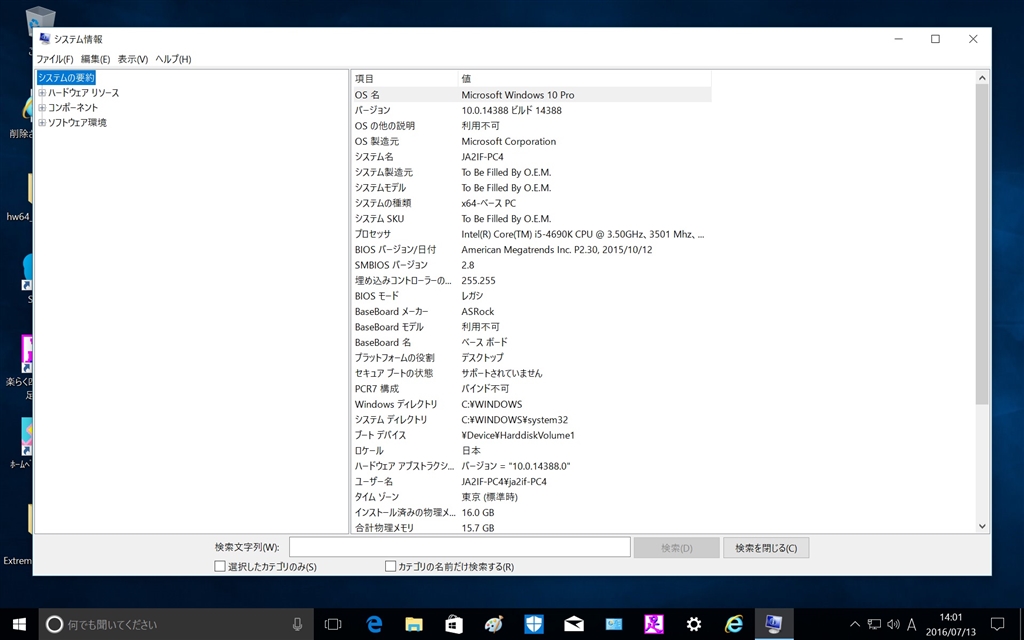The width and height of the screenshot is (1024, 640).
Task: Click the details pane vertical scrollbar
Action: [x=982, y=245]
